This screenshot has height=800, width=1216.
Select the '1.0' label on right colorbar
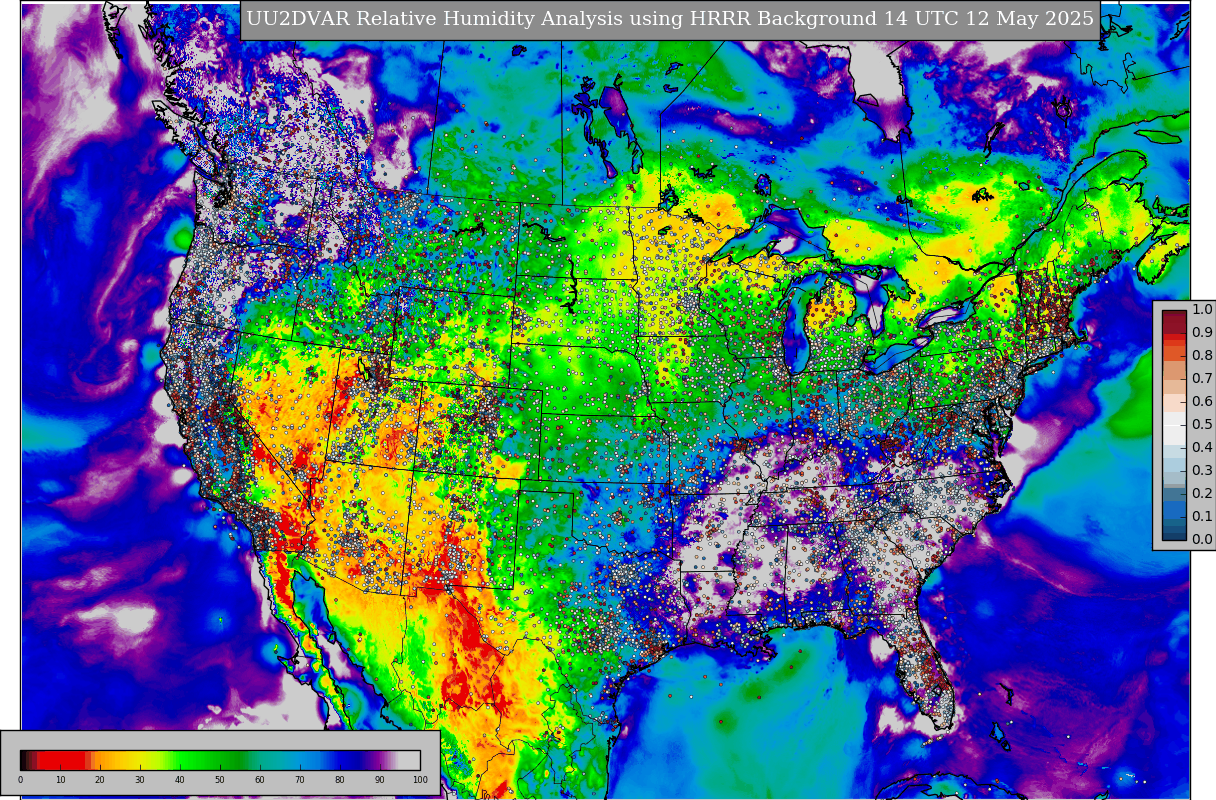point(1202,309)
